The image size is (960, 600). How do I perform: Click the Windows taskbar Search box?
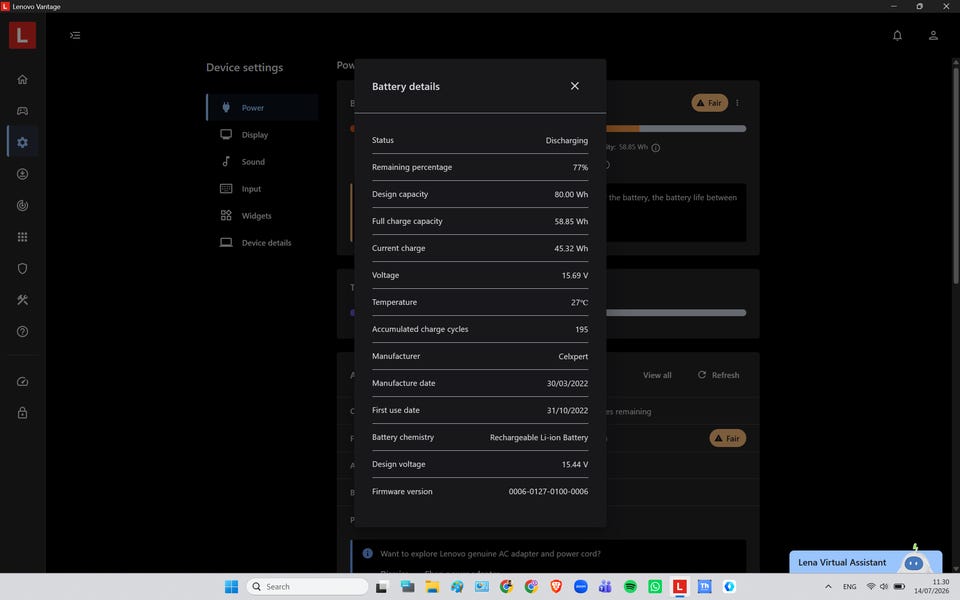coord(307,587)
